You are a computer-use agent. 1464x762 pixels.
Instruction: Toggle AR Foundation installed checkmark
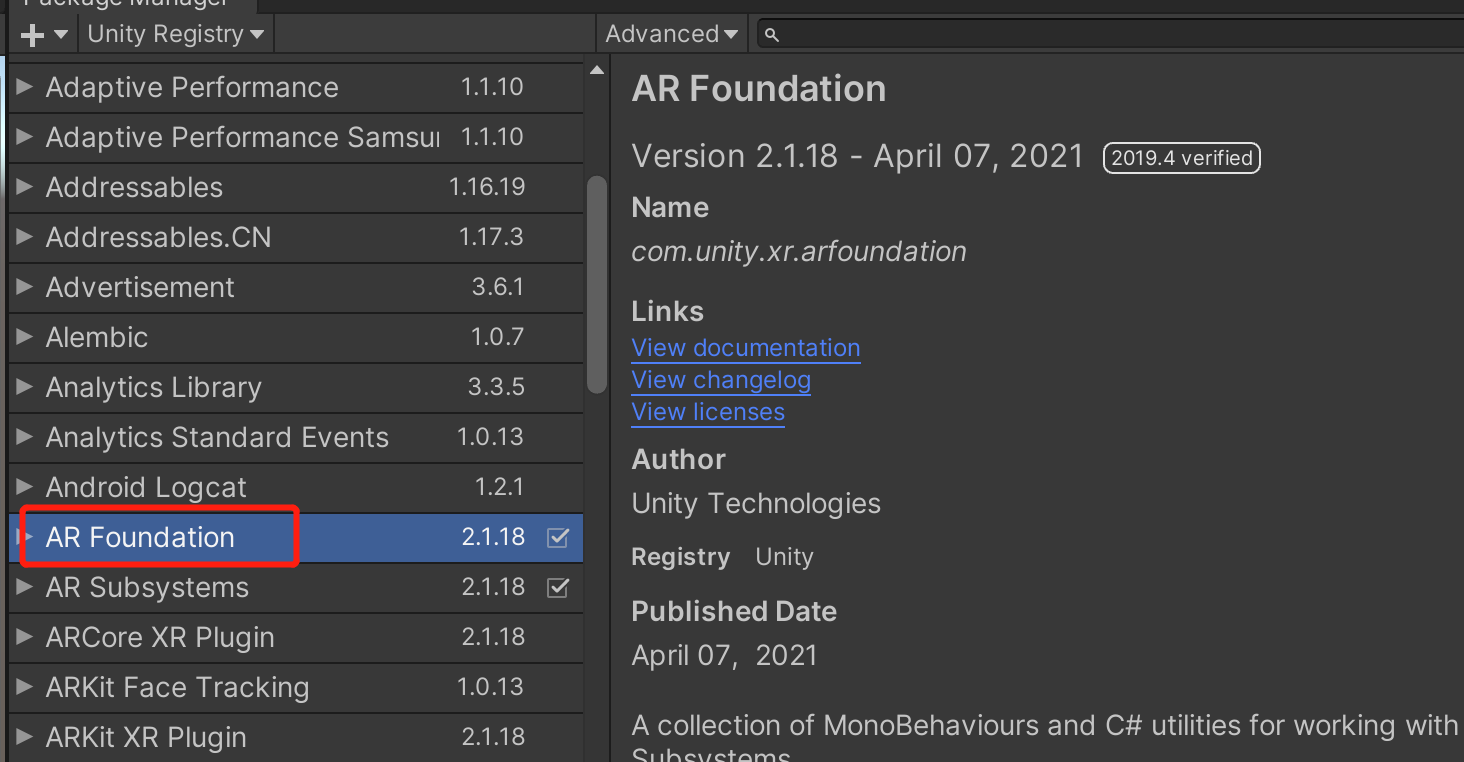[x=558, y=538]
